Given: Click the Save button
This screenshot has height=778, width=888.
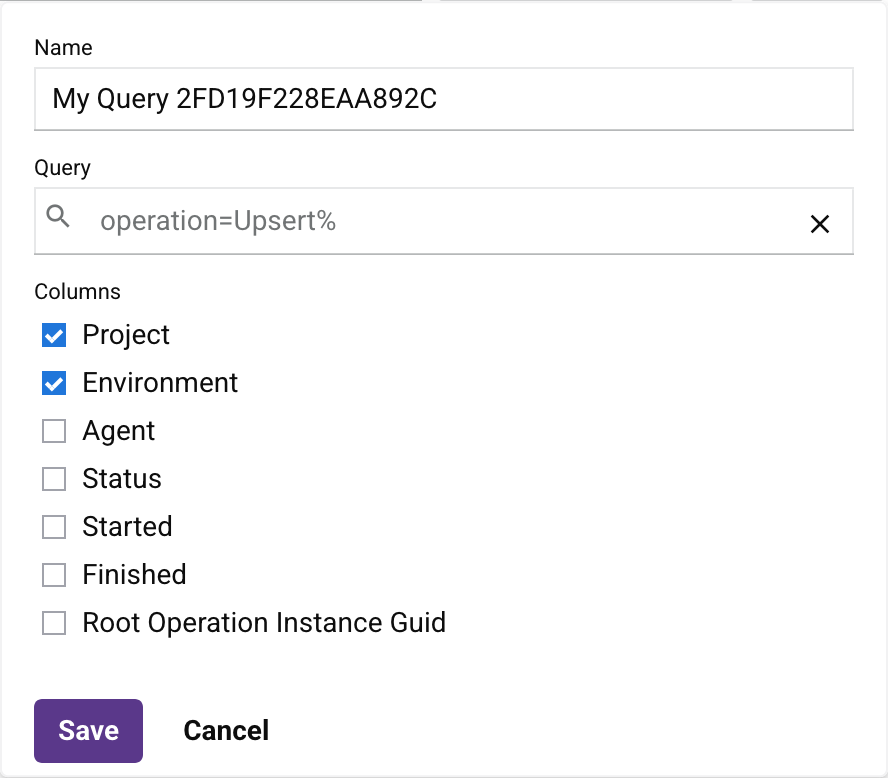Looking at the screenshot, I should [88, 730].
